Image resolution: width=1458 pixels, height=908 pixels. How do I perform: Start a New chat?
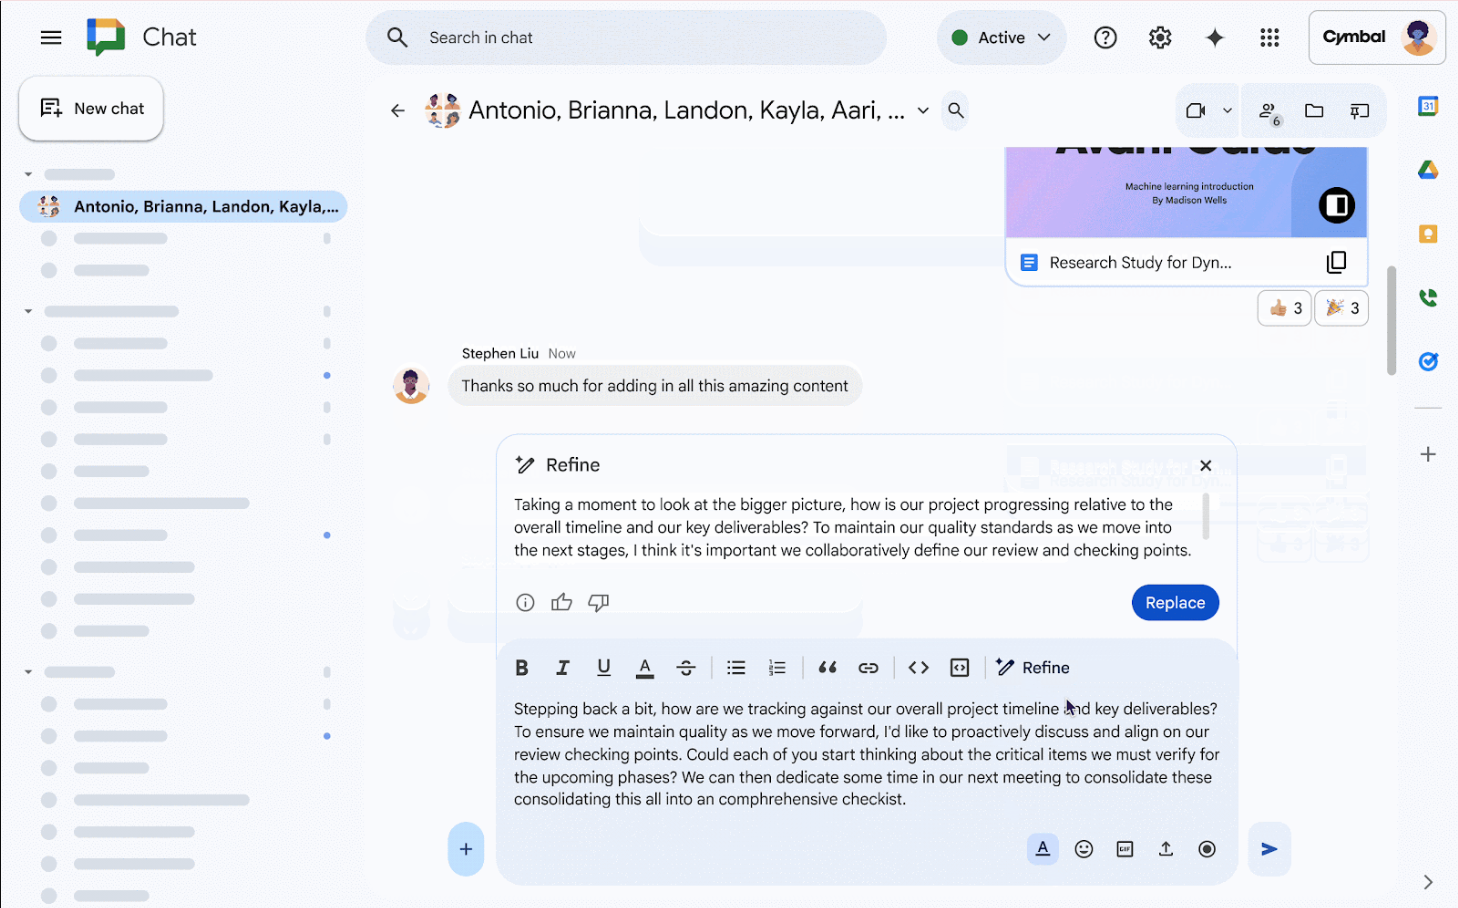click(x=90, y=108)
